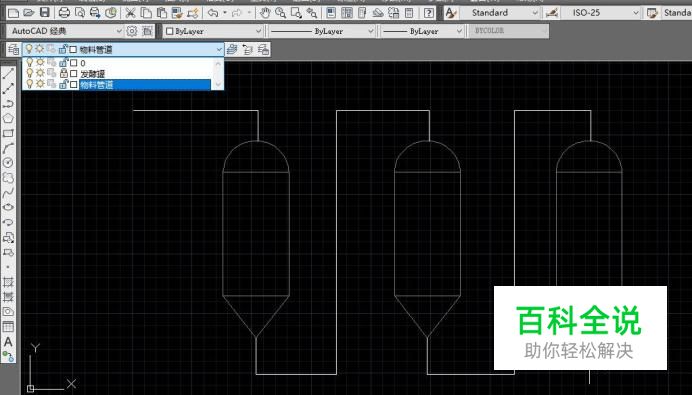Click the Paste clipboard icon
692x395 pixels.
[162, 13]
